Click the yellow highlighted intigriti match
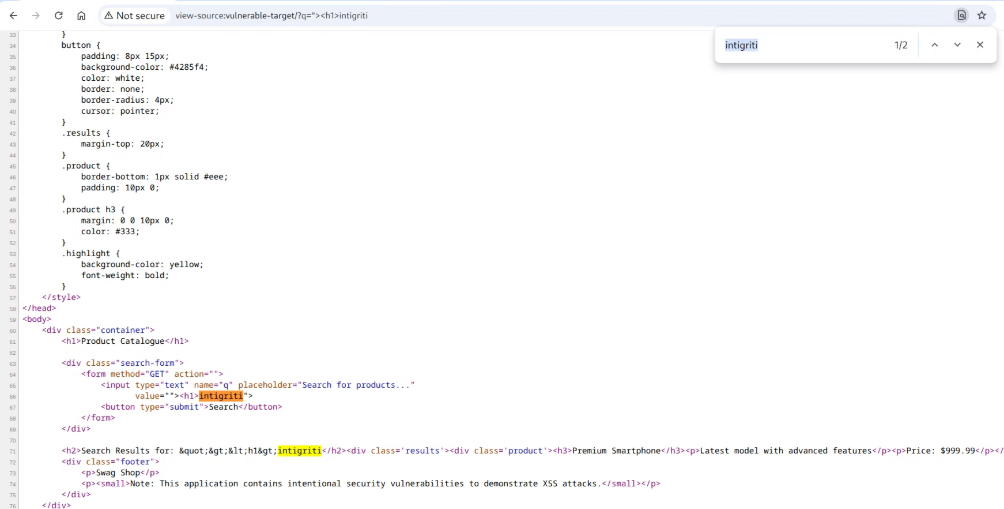The image size is (1004, 509). point(300,451)
